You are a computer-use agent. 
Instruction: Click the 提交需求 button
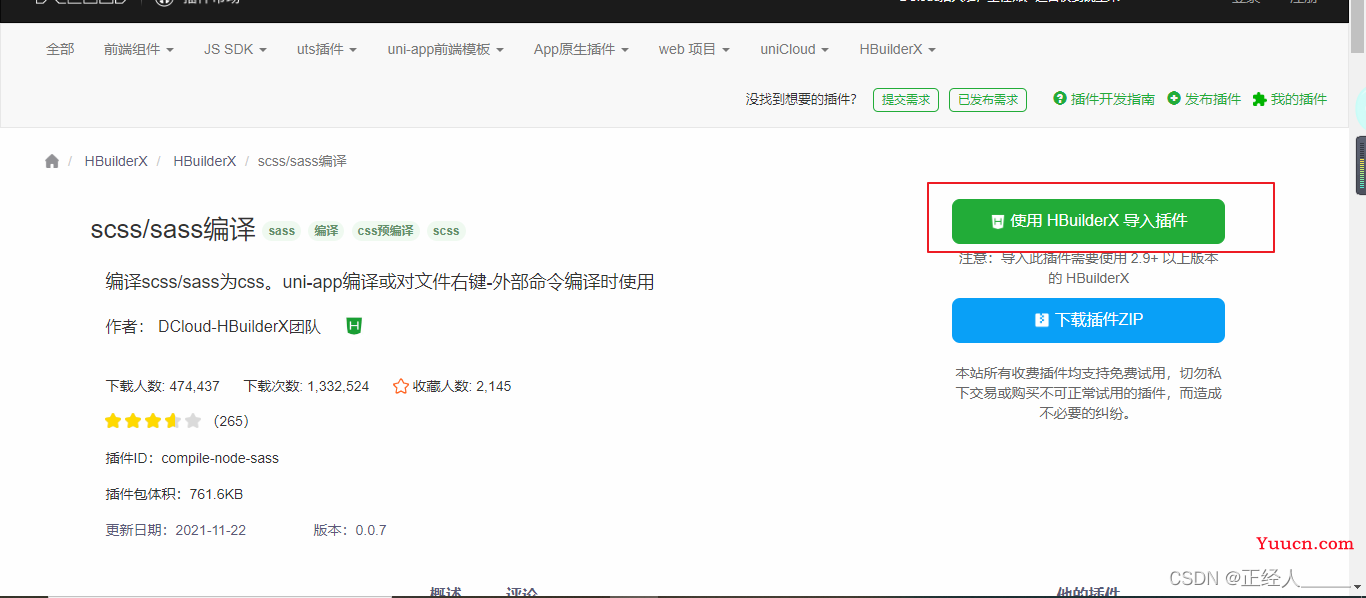pyautogui.click(x=906, y=100)
